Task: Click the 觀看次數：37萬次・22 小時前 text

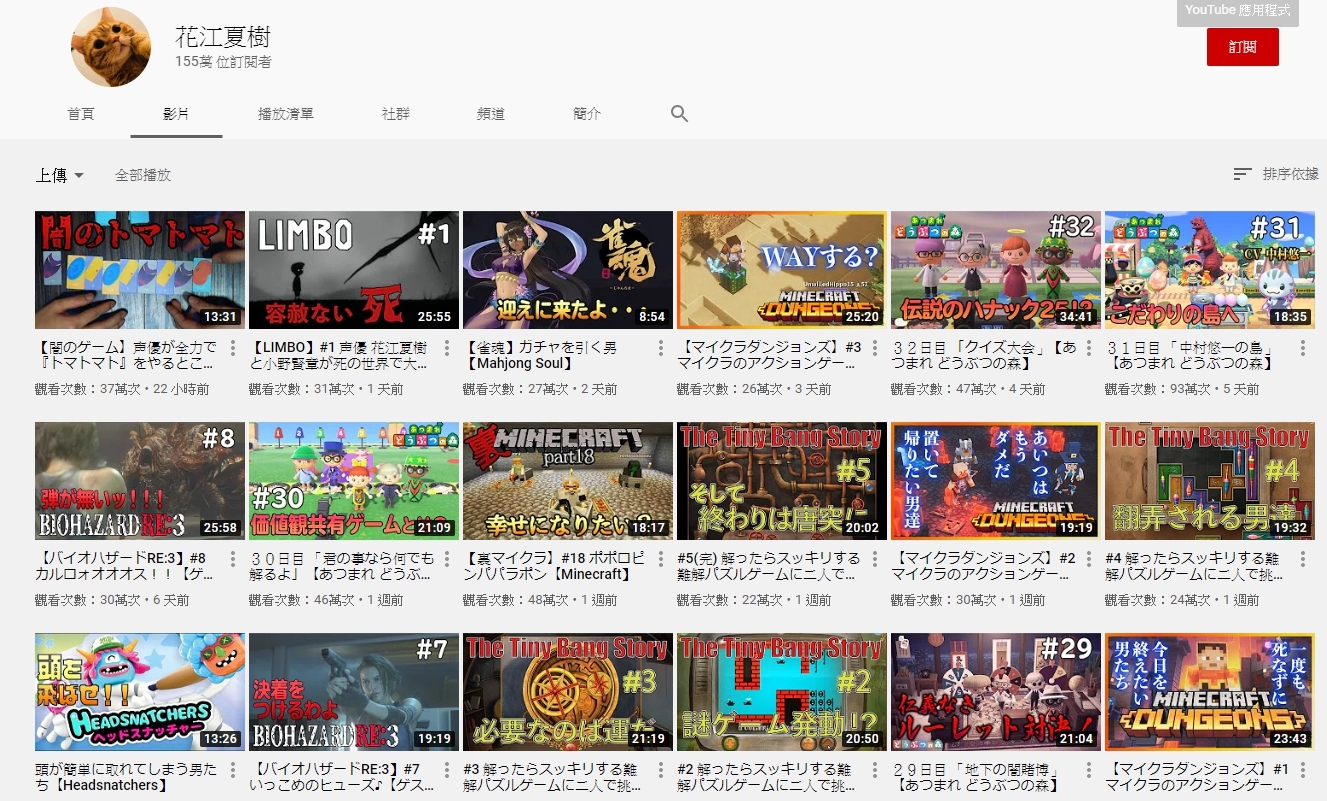Action: (x=122, y=390)
